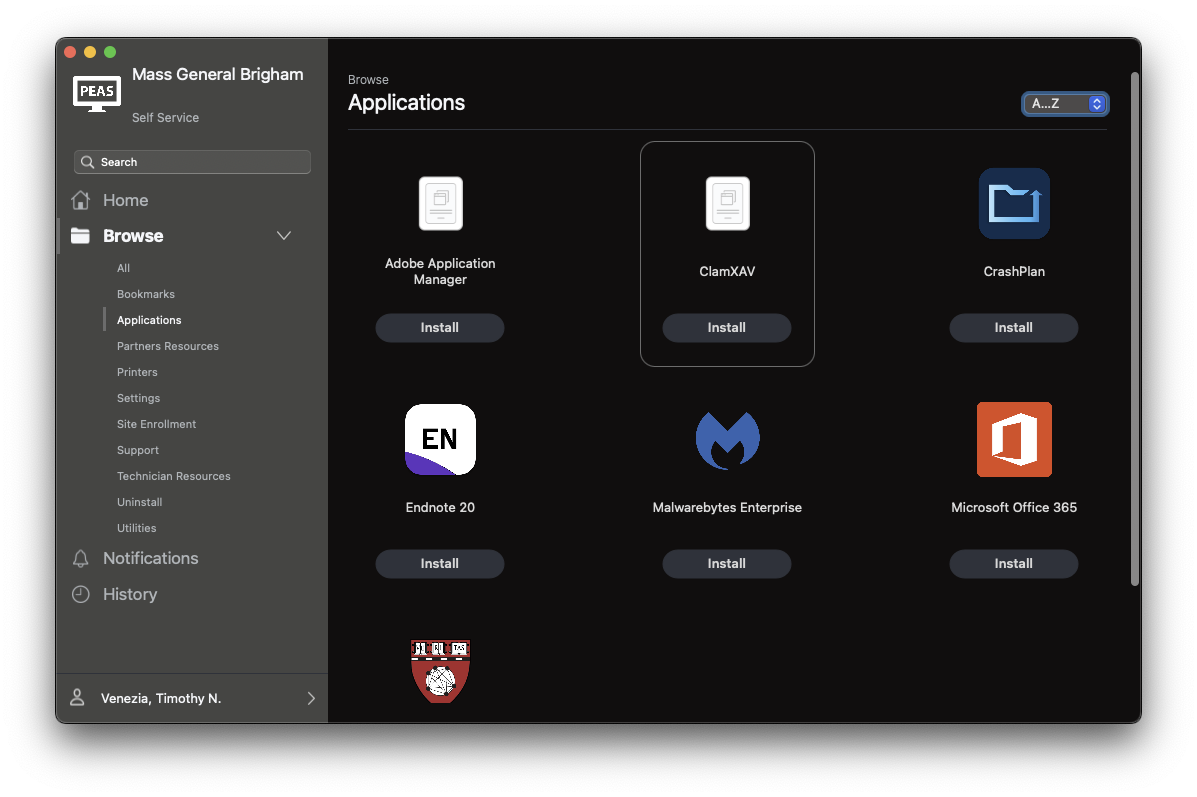Click the Adobe Application Manager title
This screenshot has height=797, width=1197.
(440, 271)
